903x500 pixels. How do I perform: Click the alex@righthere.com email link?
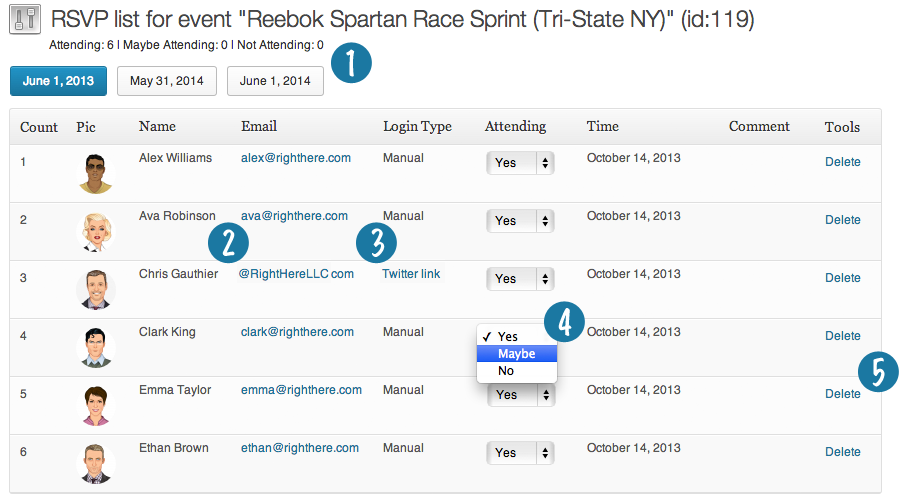click(x=295, y=158)
